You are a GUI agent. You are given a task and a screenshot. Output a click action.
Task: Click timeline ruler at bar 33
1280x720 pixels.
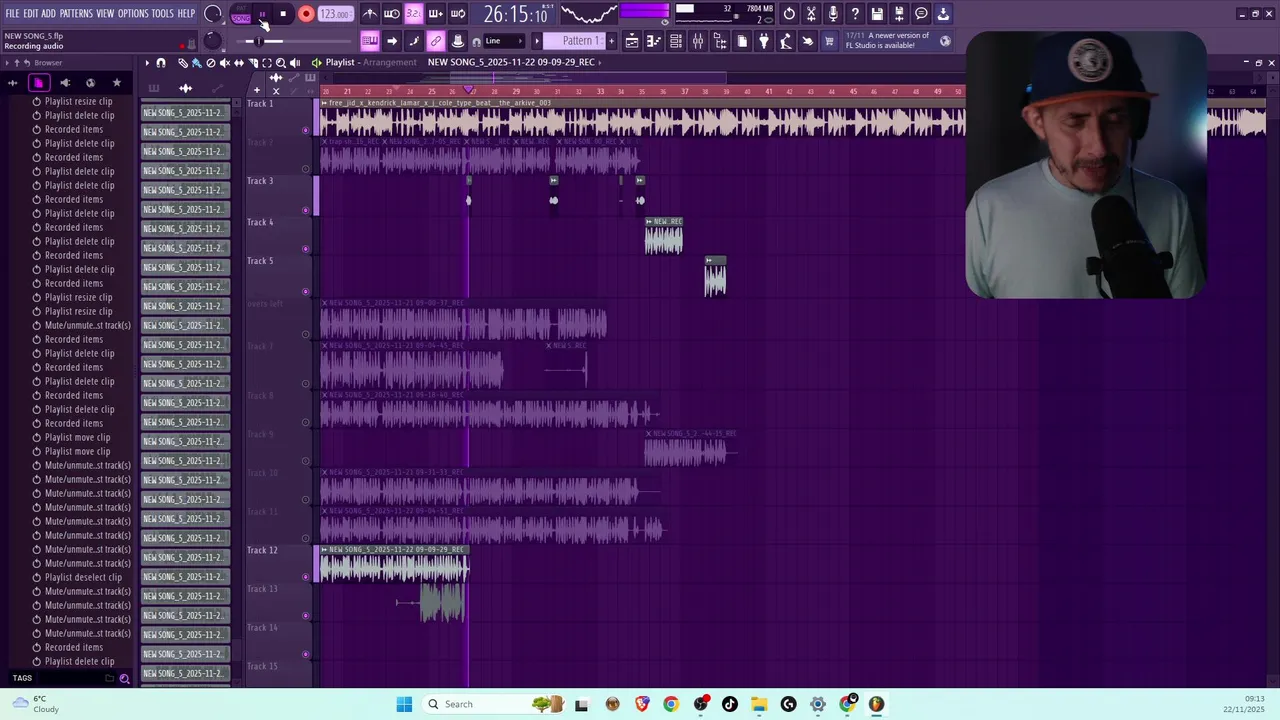(x=600, y=92)
